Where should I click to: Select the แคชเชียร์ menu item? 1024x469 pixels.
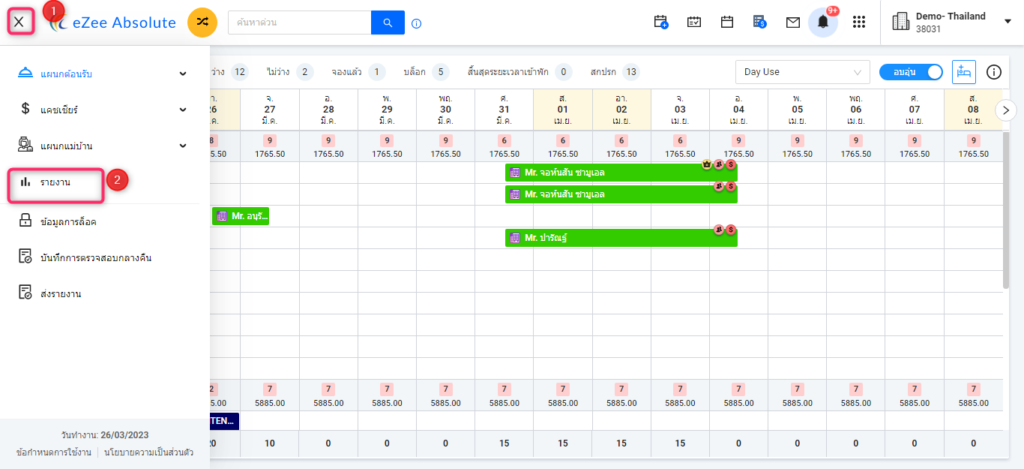(59, 109)
